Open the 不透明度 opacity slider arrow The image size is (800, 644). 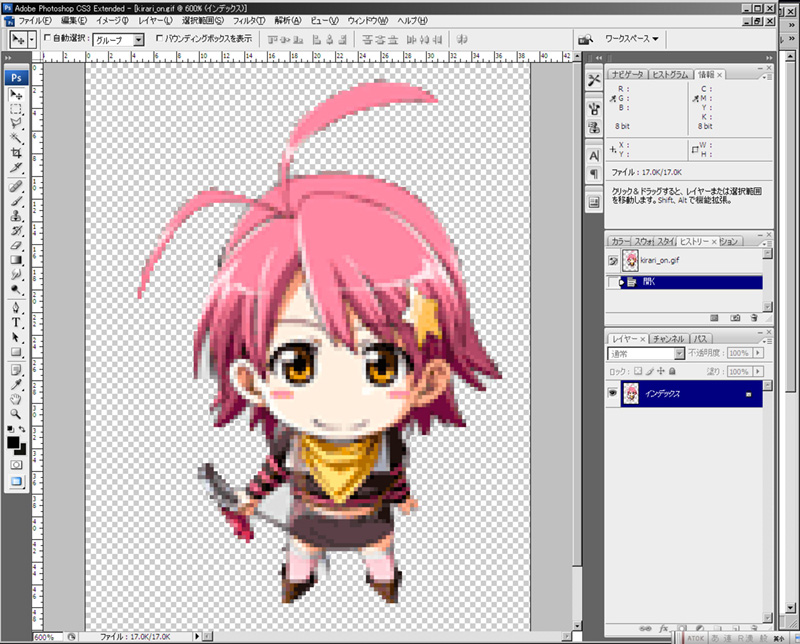tap(758, 353)
